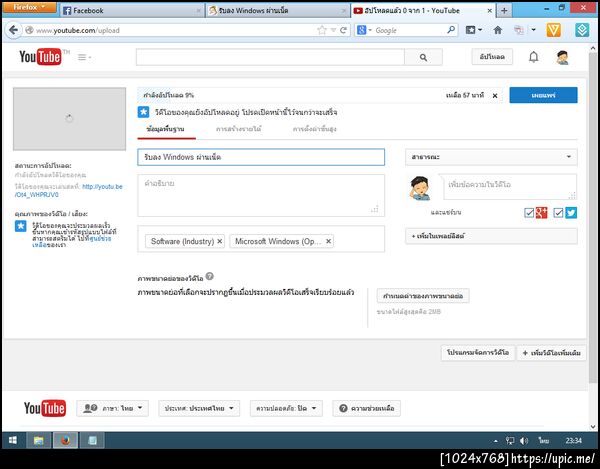Click the search magnifier button

tap(423, 57)
